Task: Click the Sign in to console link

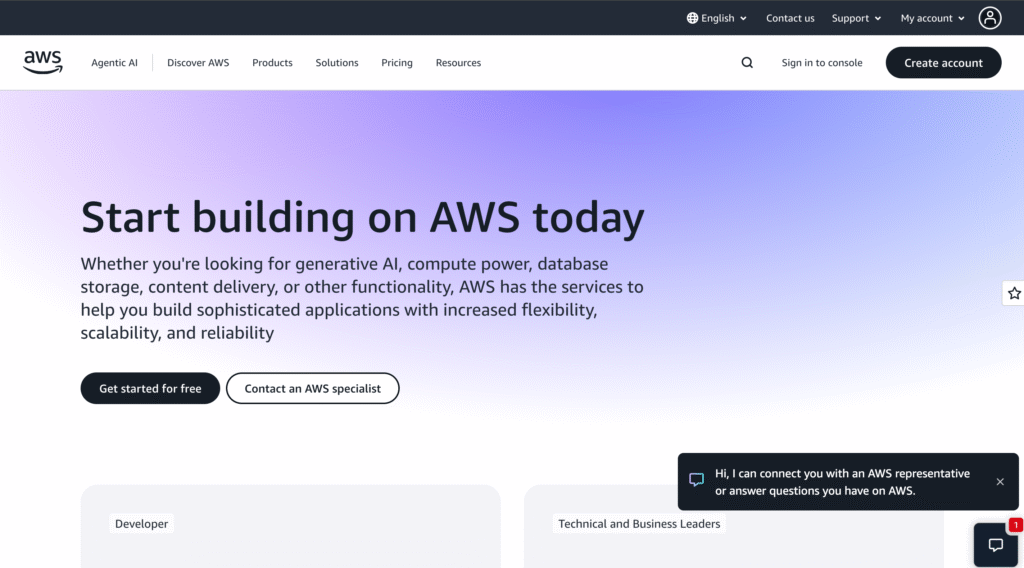Action: (822, 63)
